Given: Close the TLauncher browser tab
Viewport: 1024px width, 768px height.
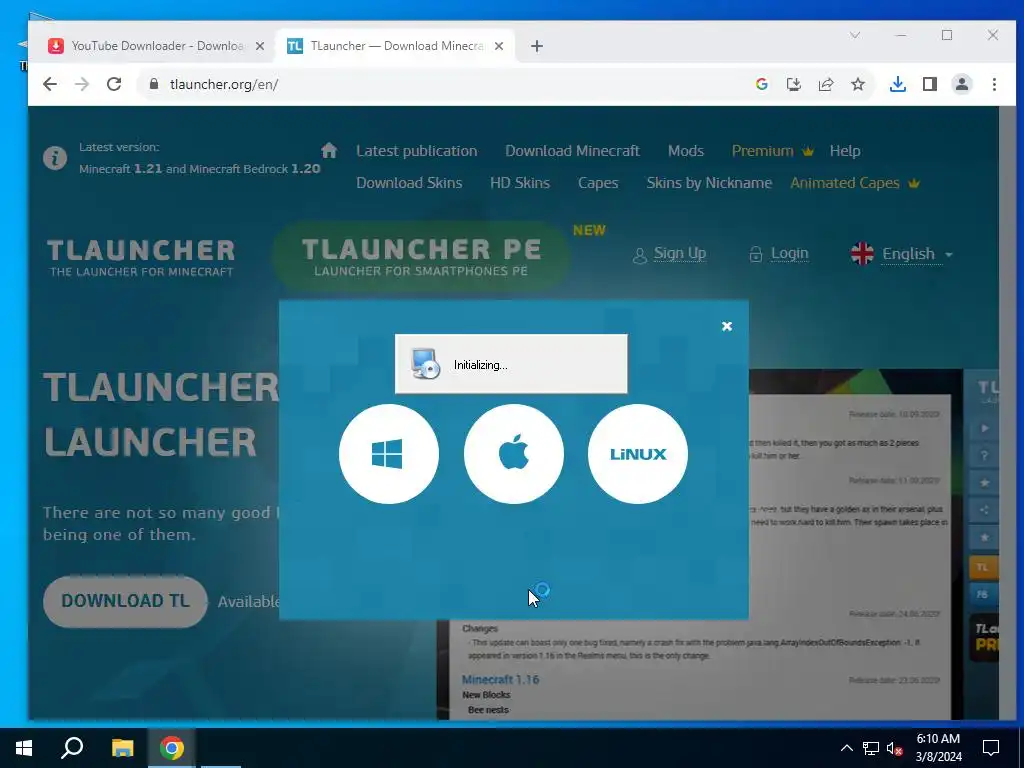Looking at the screenshot, I should point(499,46).
